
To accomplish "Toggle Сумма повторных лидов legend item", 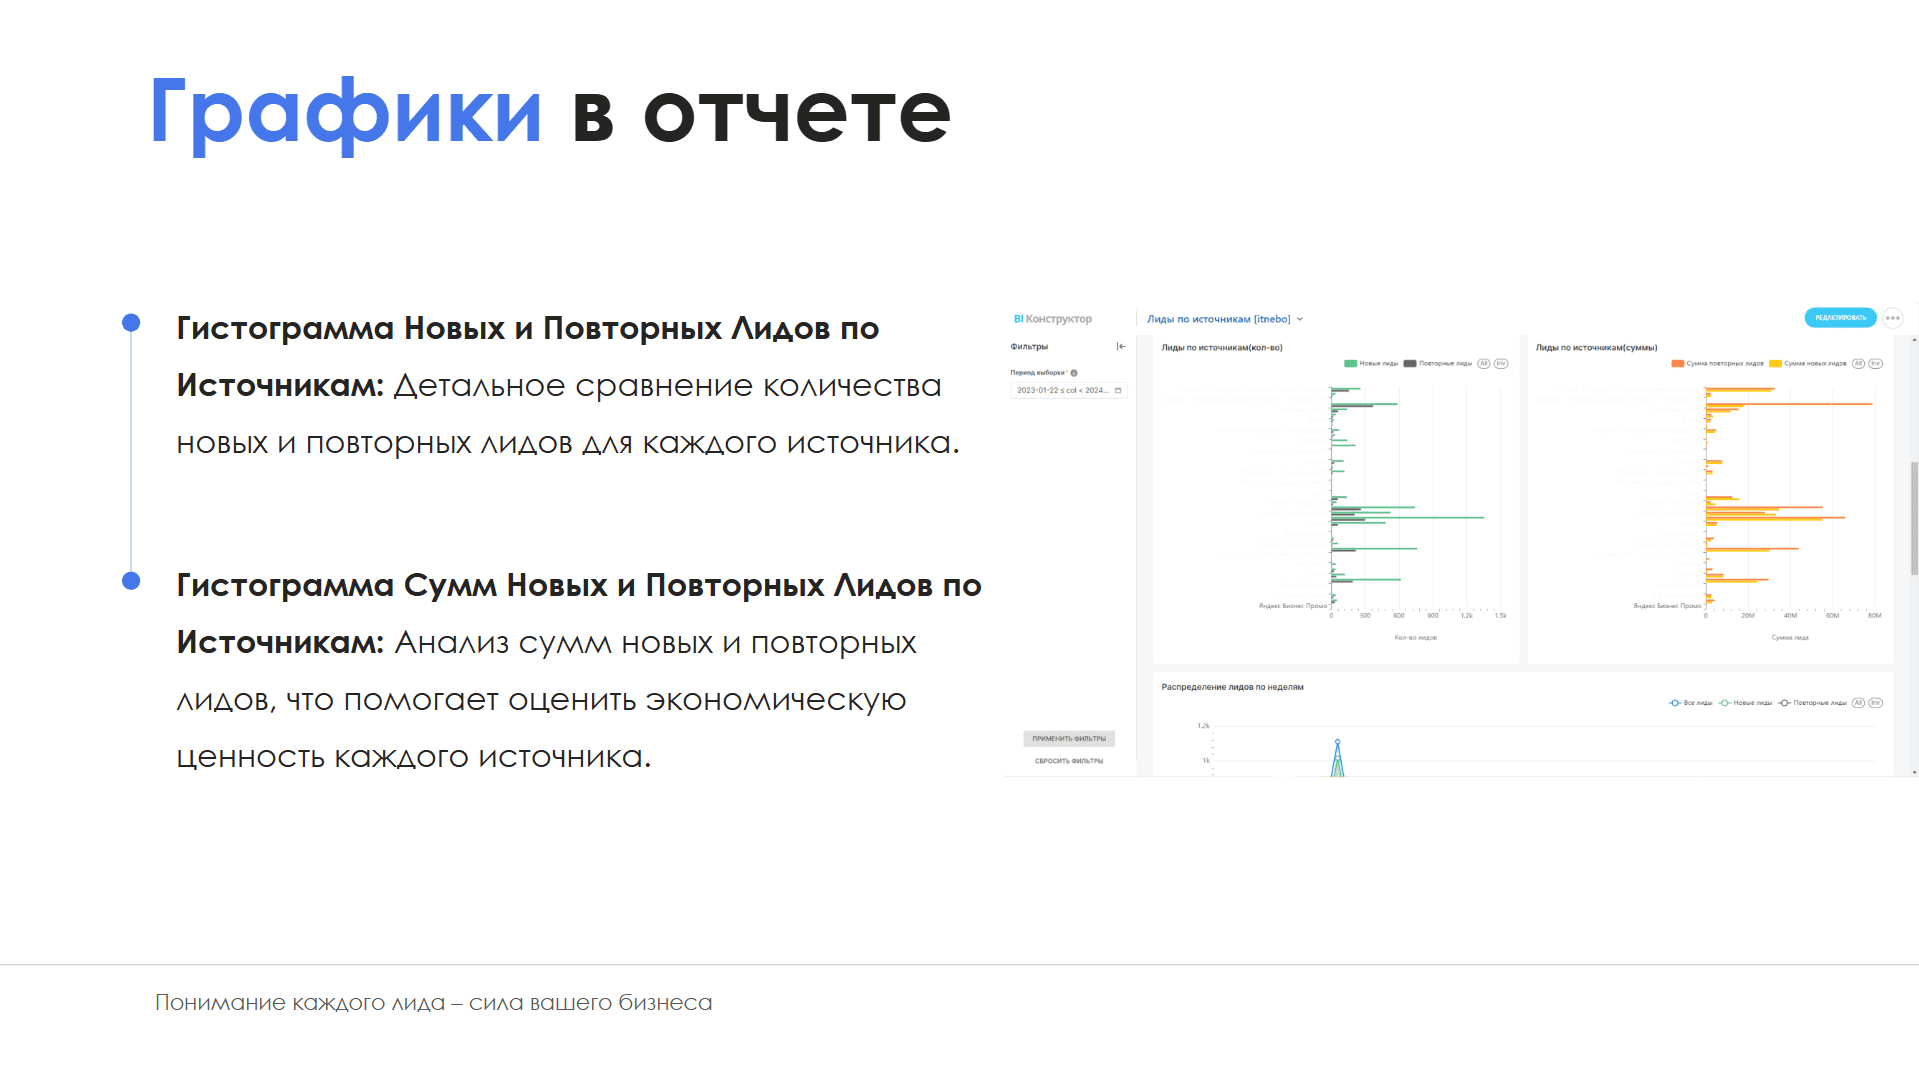I will pyautogui.click(x=1717, y=364).
